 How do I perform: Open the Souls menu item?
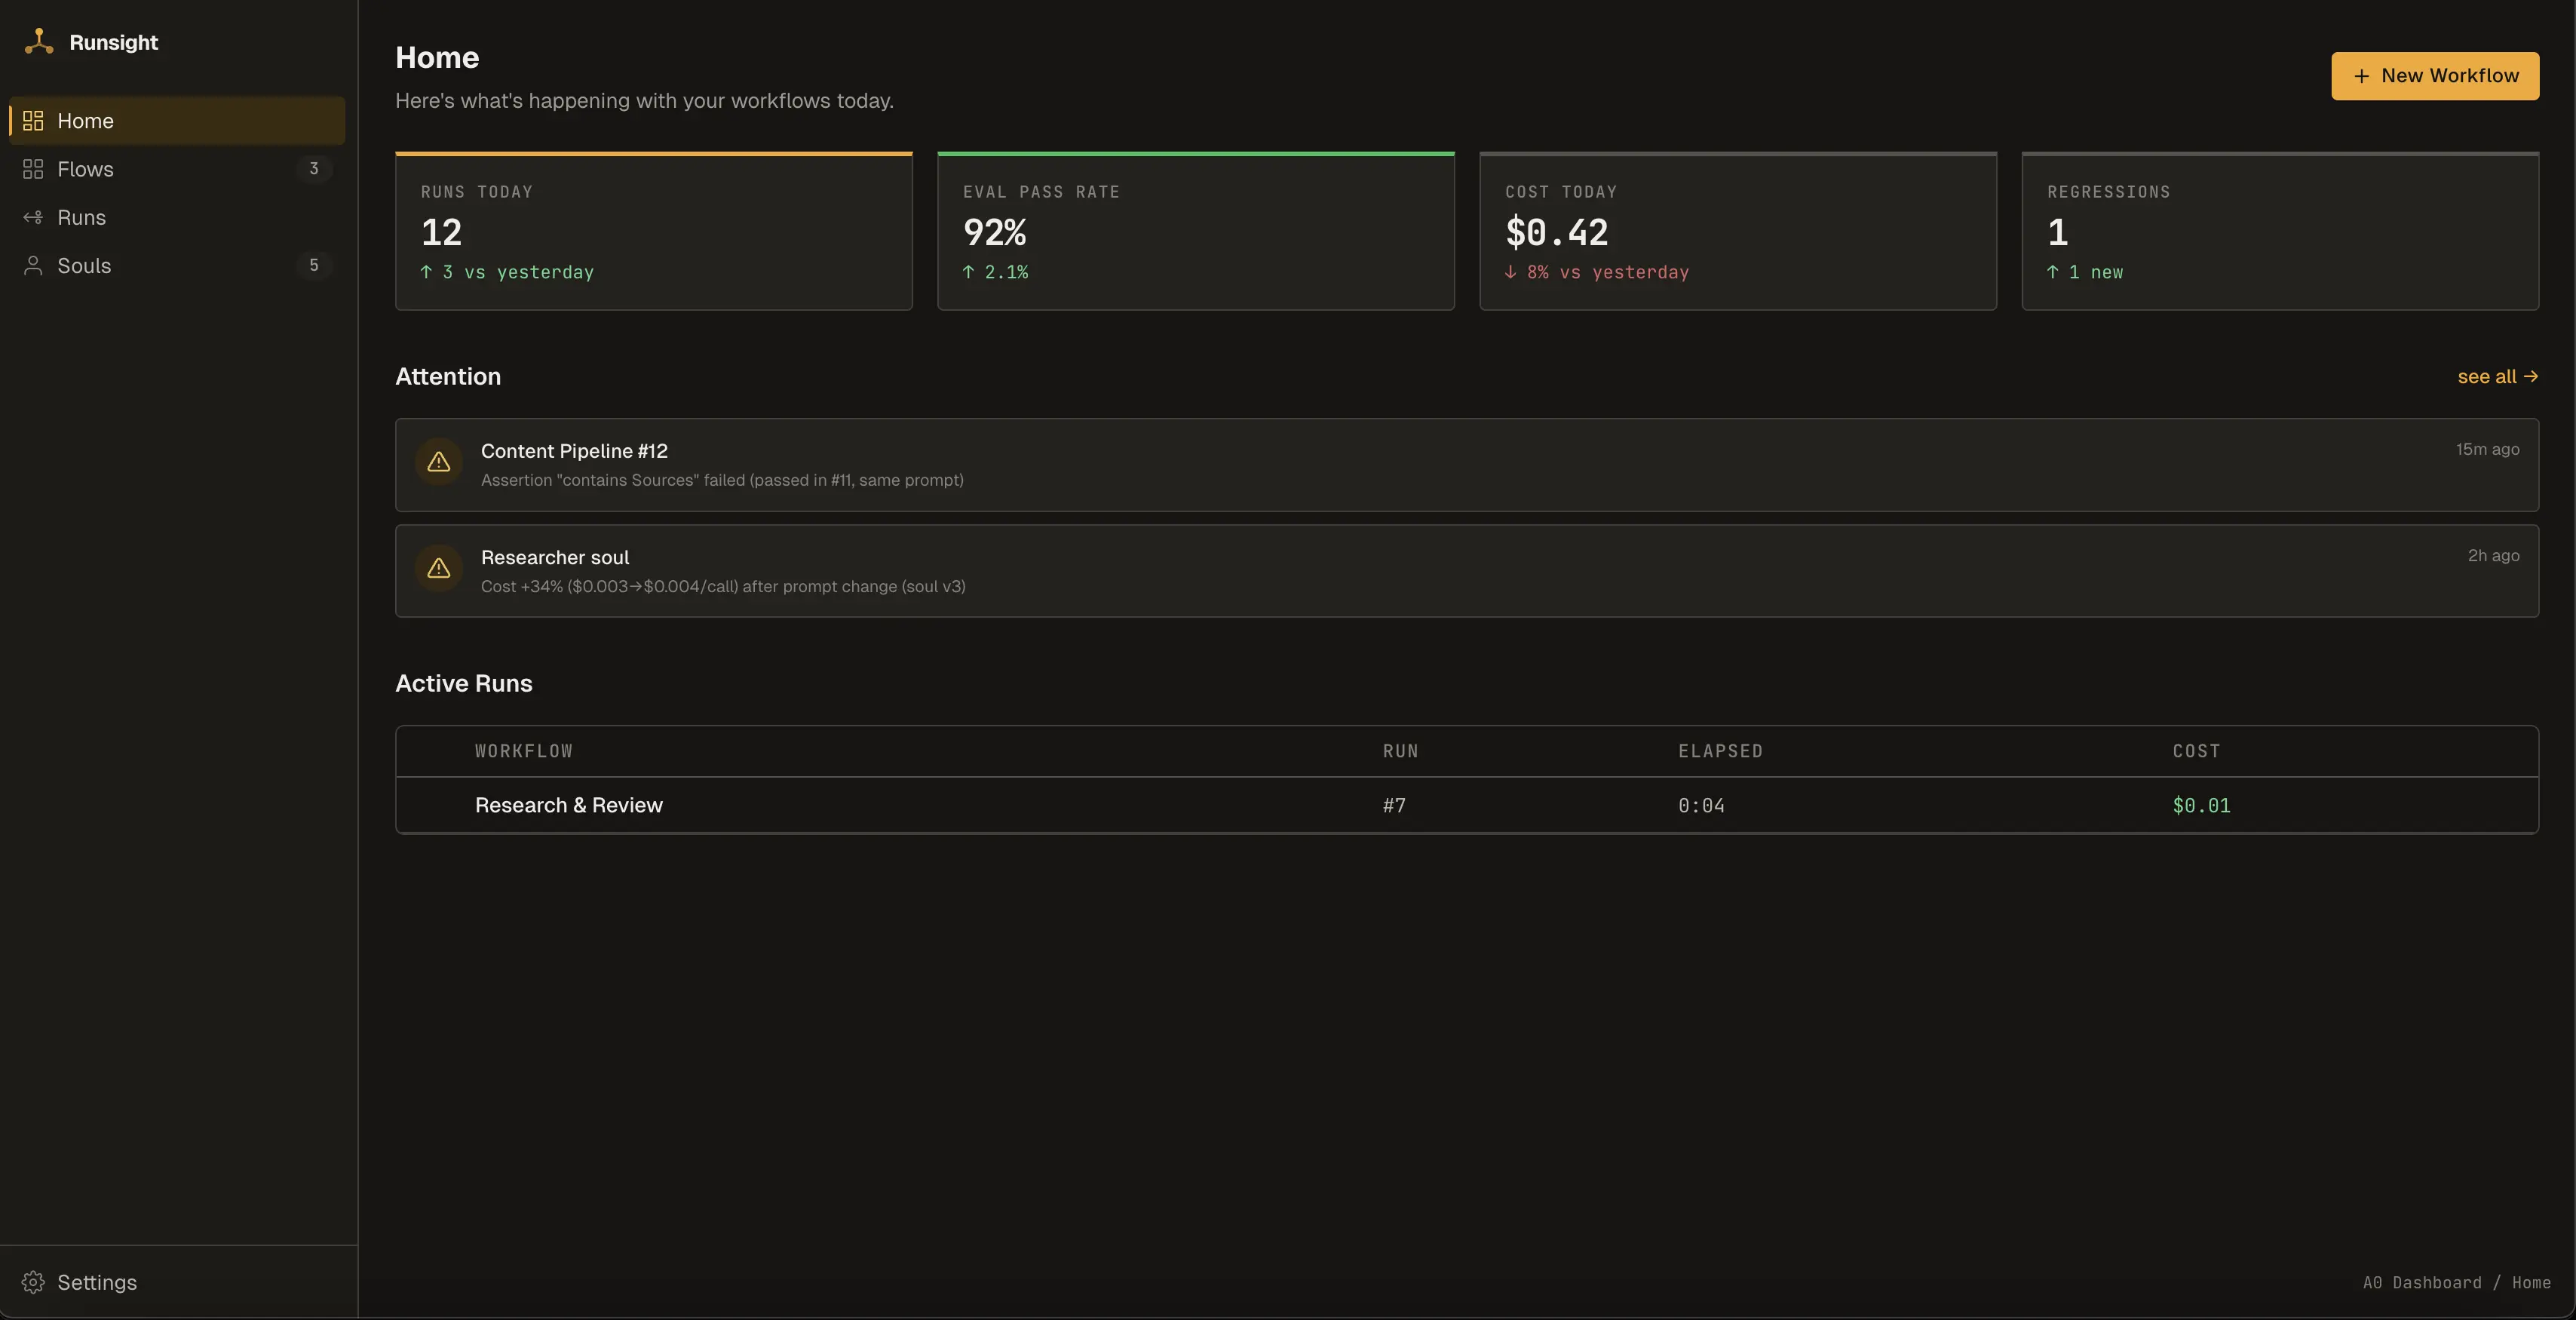(x=84, y=265)
